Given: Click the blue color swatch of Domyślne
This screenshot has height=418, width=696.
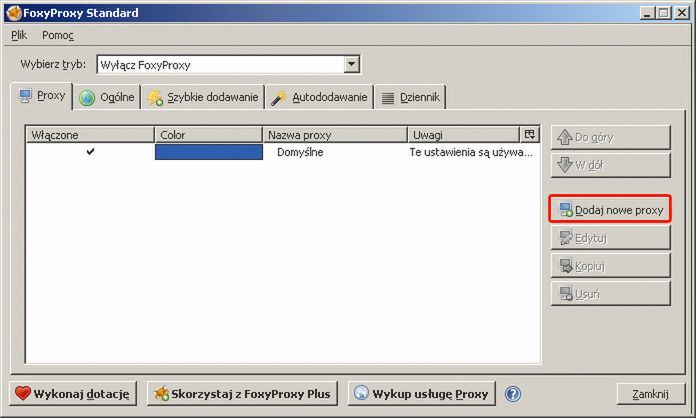Looking at the screenshot, I should [x=209, y=152].
